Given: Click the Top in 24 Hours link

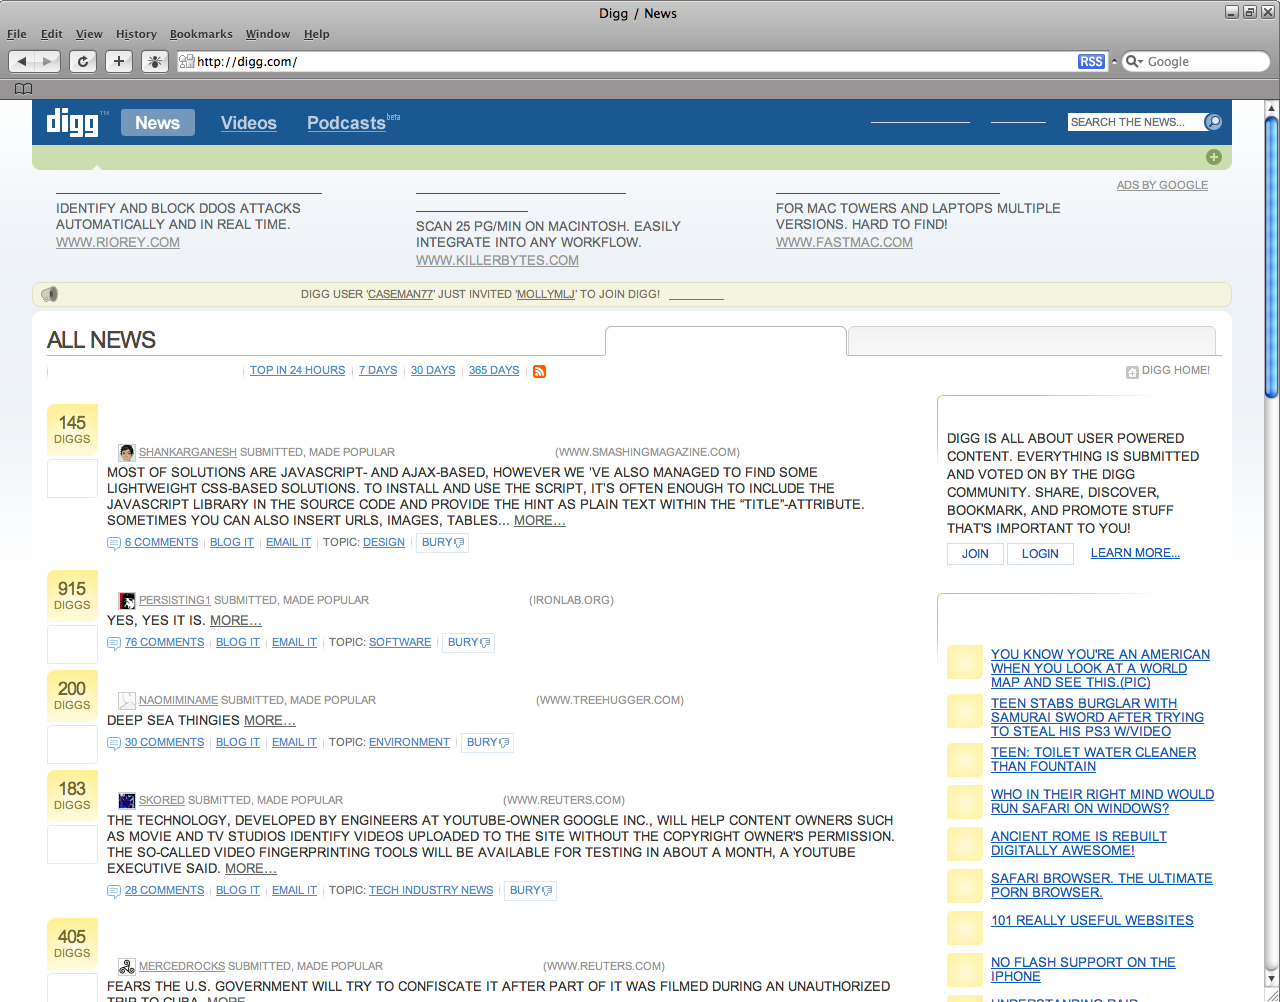Looking at the screenshot, I should [297, 371].
